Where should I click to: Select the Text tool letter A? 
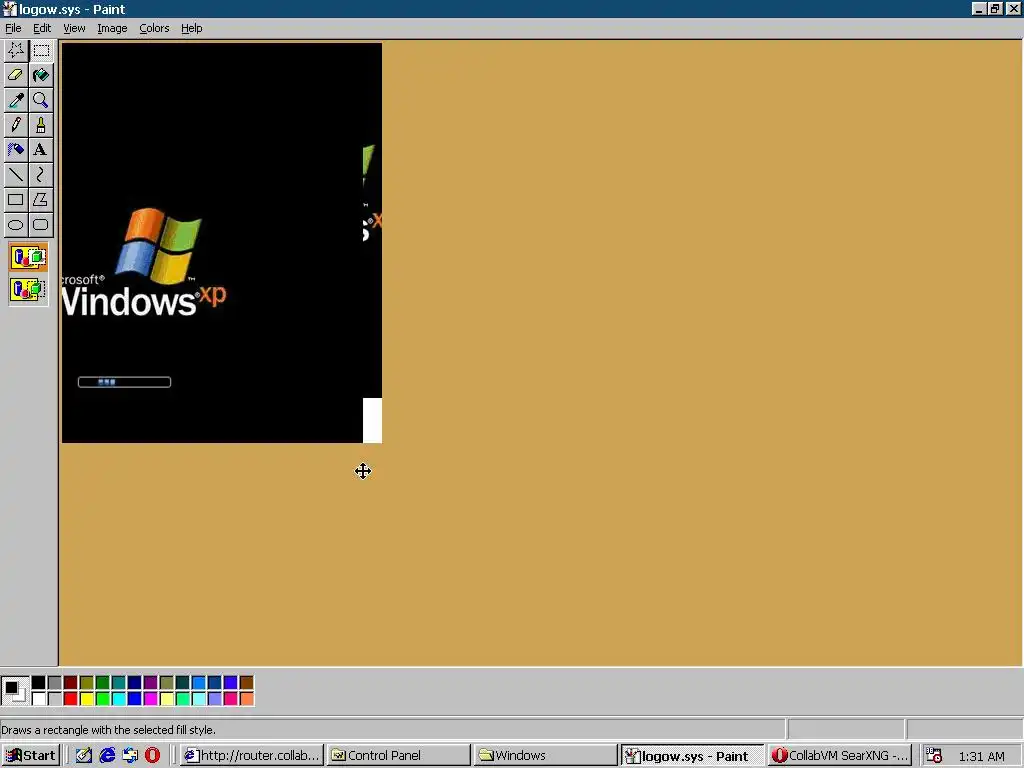click(x=40, y=150)
